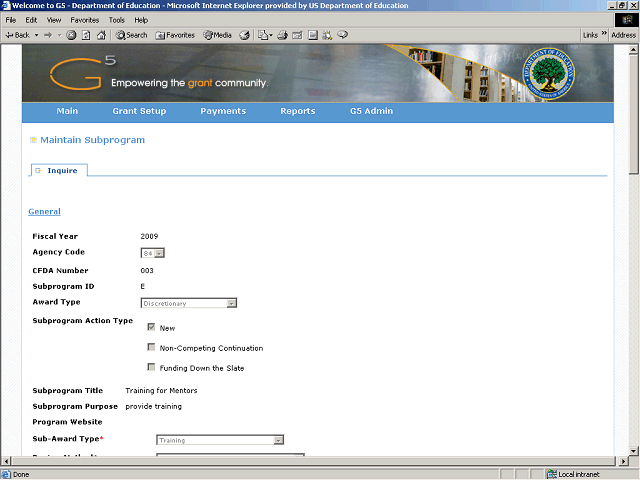Click the Mail toolbar icon
Screen dimensions: 640x480
(263, 35)
